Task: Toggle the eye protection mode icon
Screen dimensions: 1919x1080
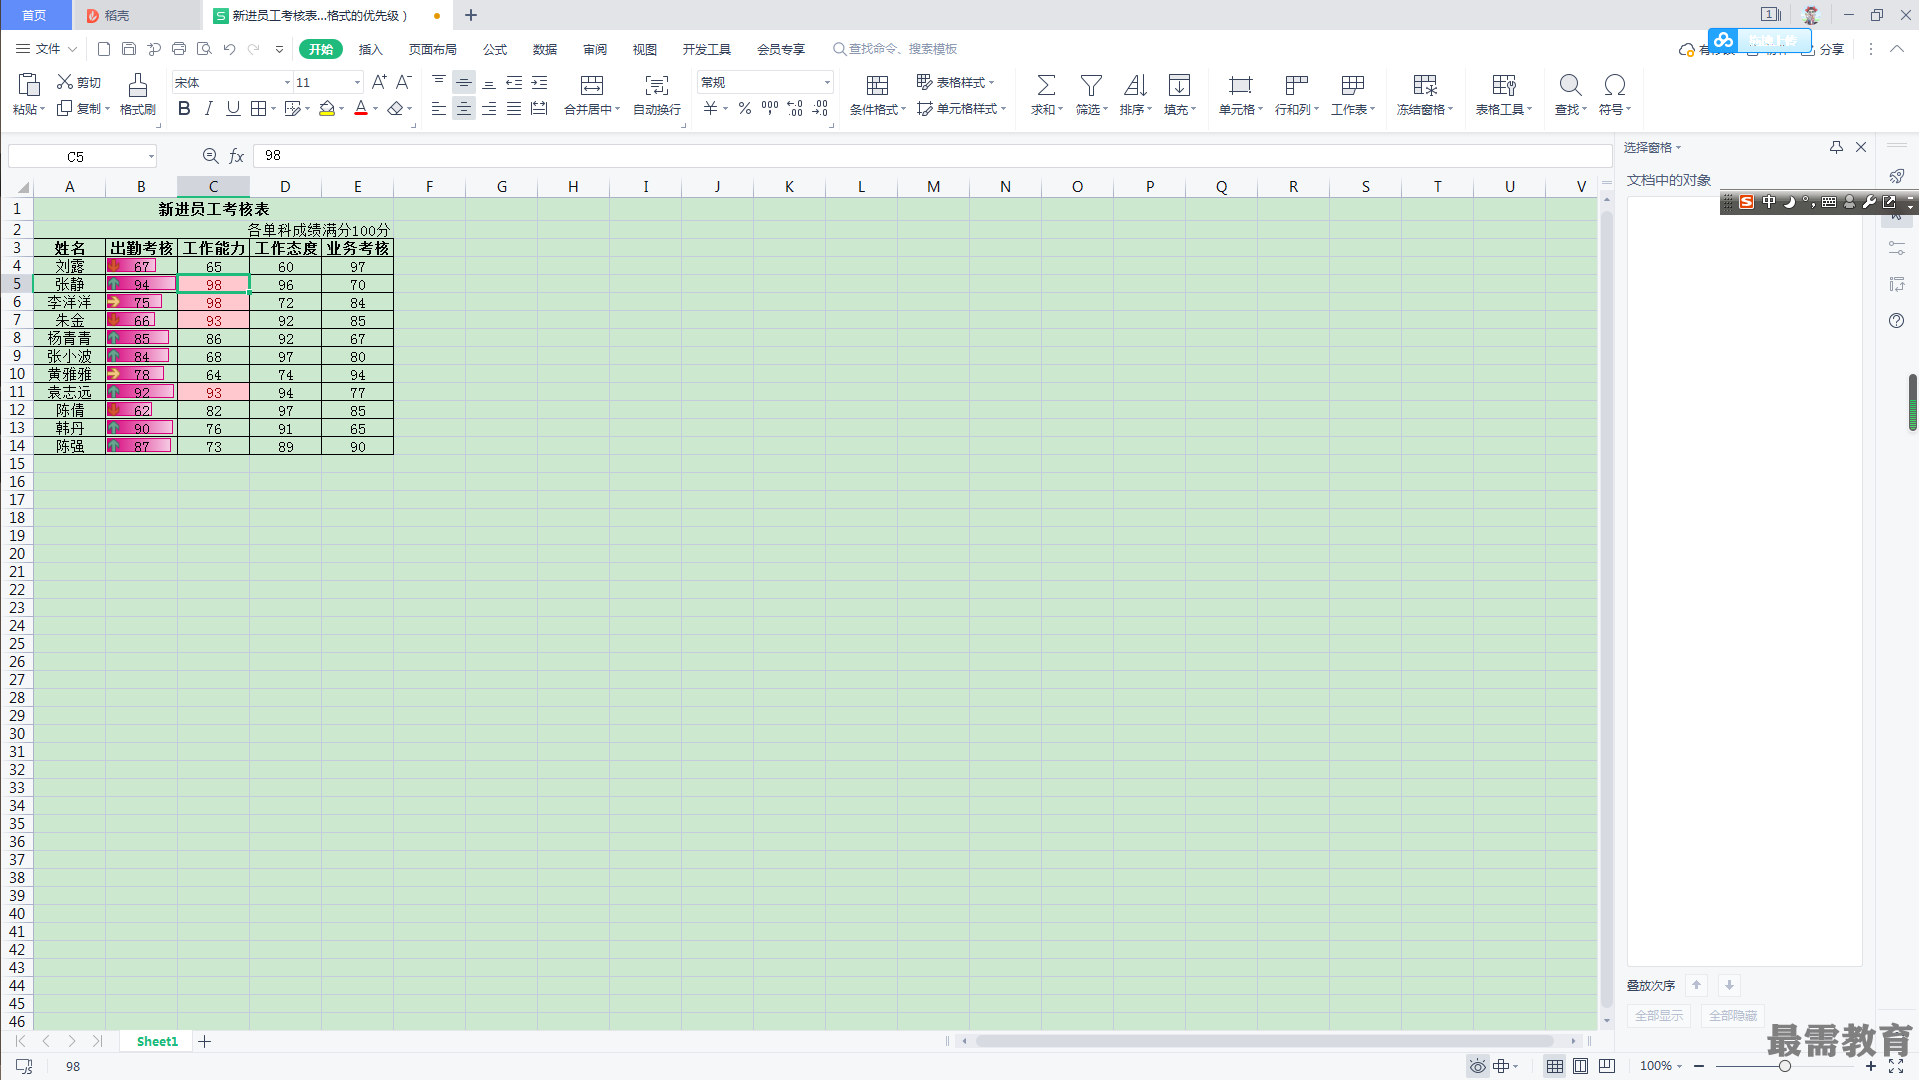Action: click(1477, 1066)
